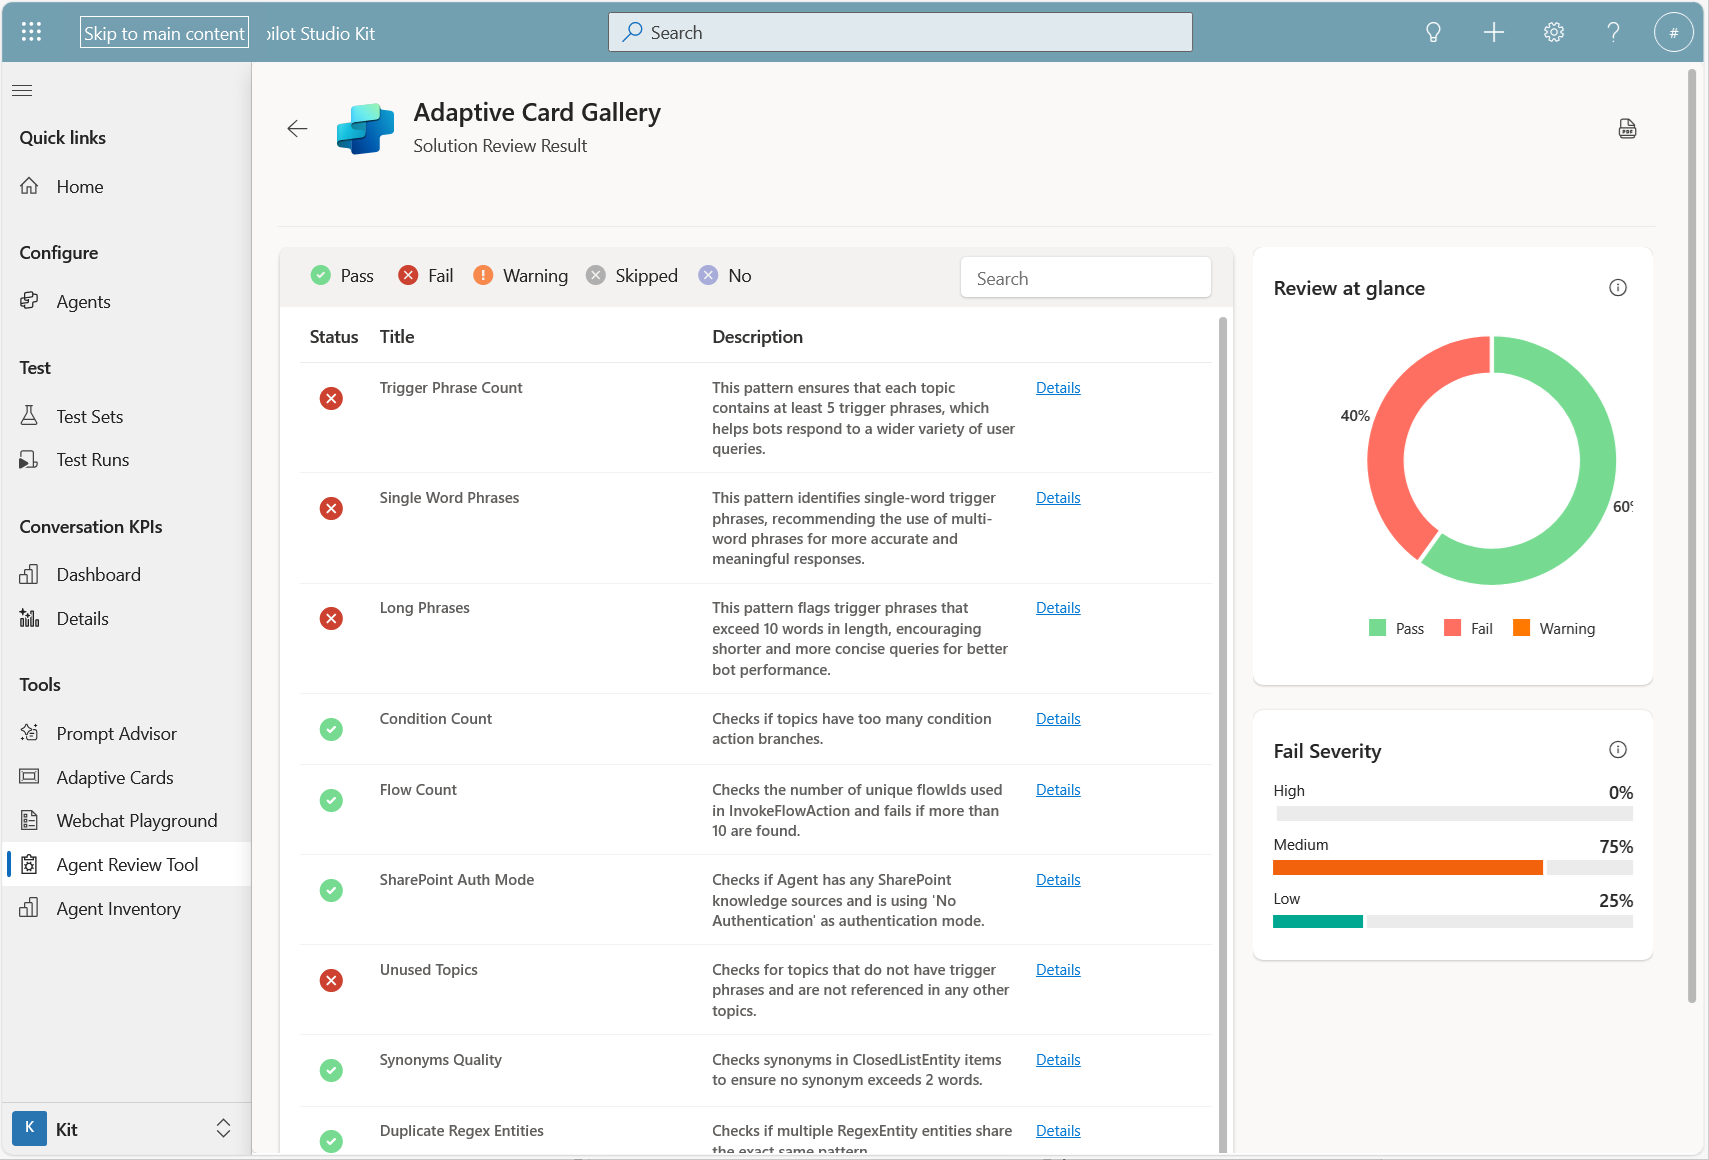Toggle the Skipped status filter
The image size is (1709, 1160).
[632, 276]
